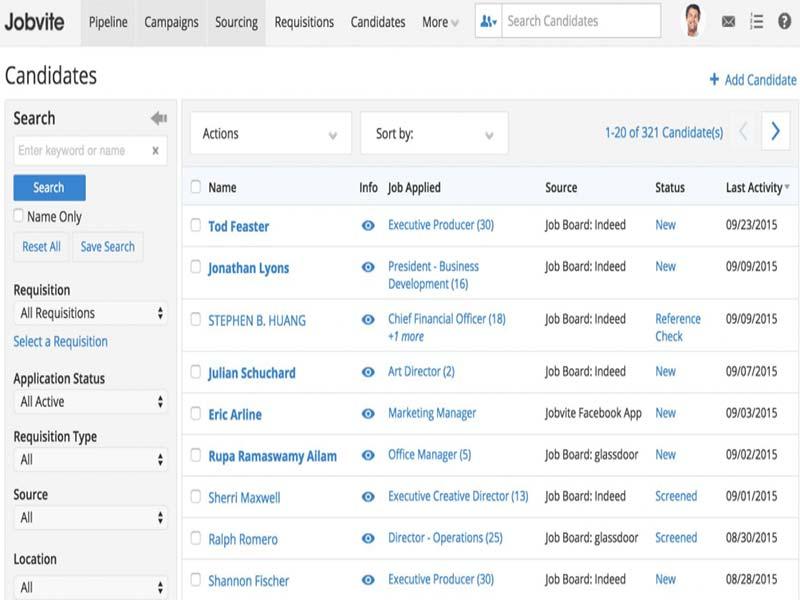
Task: Open the Sourcing tab
Action: click(236, 22)
